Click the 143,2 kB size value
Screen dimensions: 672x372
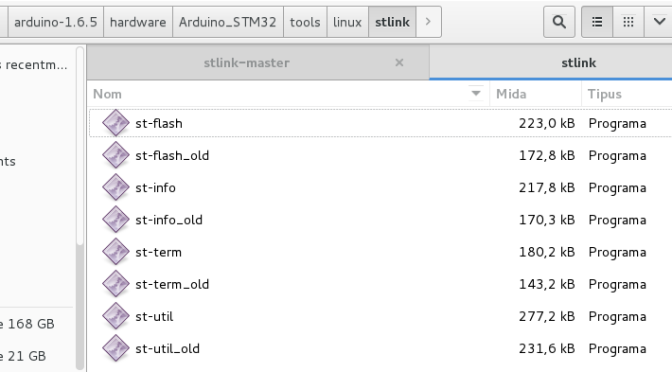point(547,284)
